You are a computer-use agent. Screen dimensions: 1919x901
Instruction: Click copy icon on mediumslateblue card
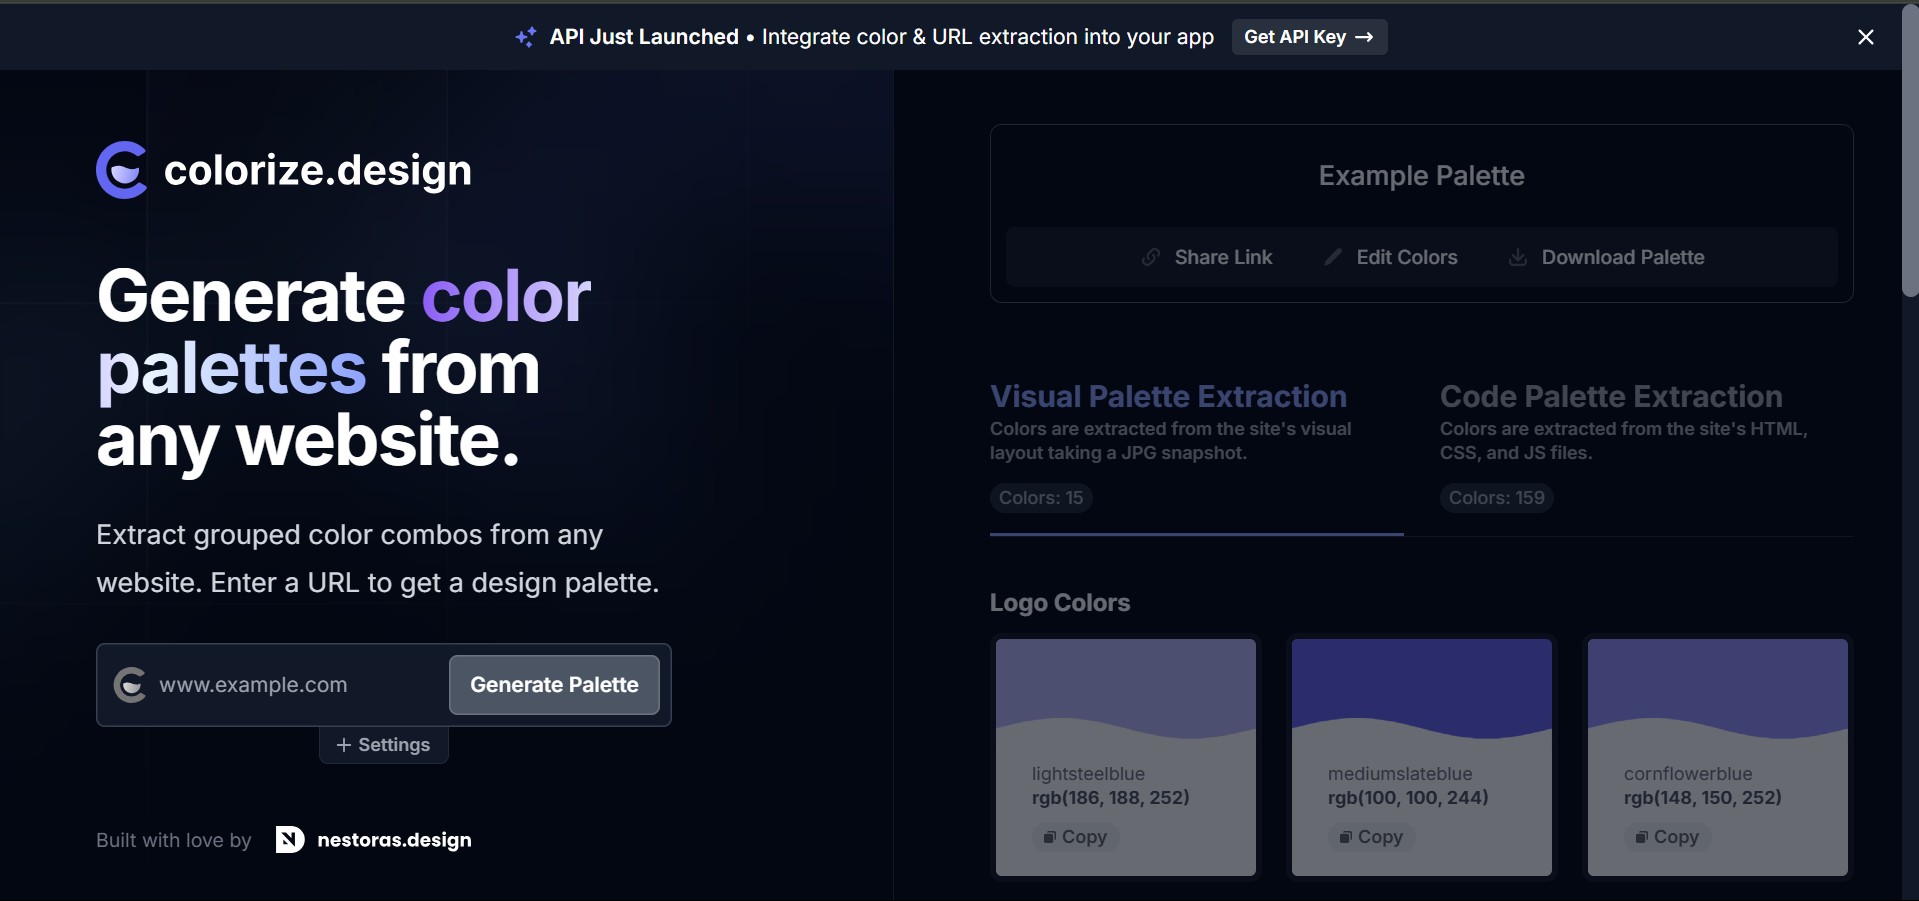point(1345,837)
